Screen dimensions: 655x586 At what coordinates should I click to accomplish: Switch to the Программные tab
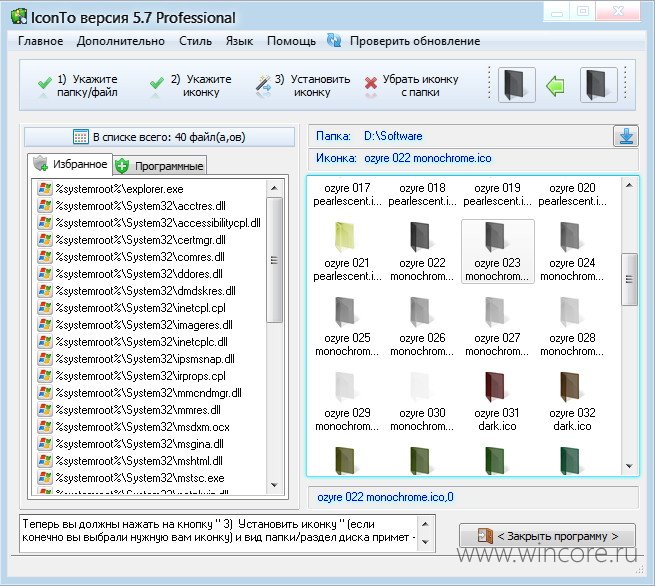tap(160, 166)
